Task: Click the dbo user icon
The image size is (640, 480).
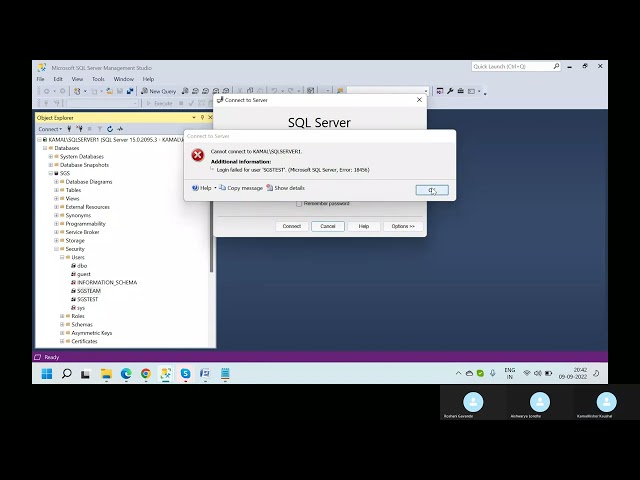Action: click(73, 266)
